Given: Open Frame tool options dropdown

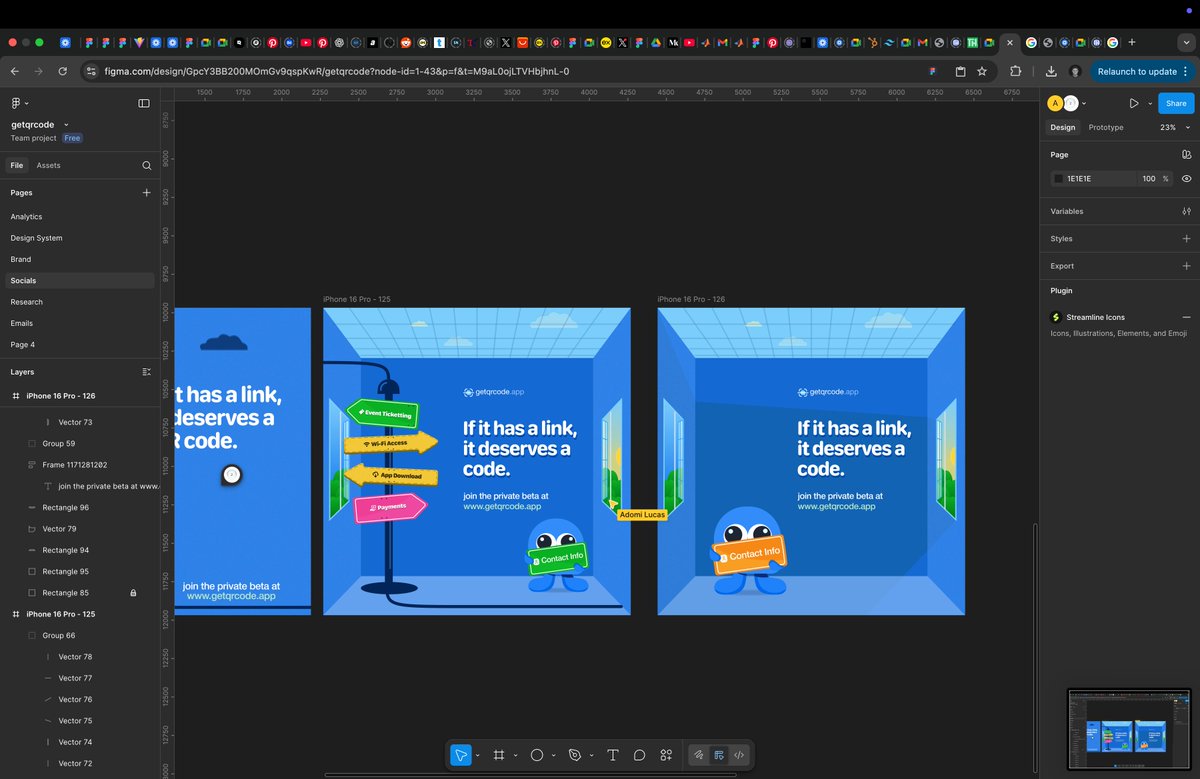Looking at the screenshot, I should (x=516, y=756).
